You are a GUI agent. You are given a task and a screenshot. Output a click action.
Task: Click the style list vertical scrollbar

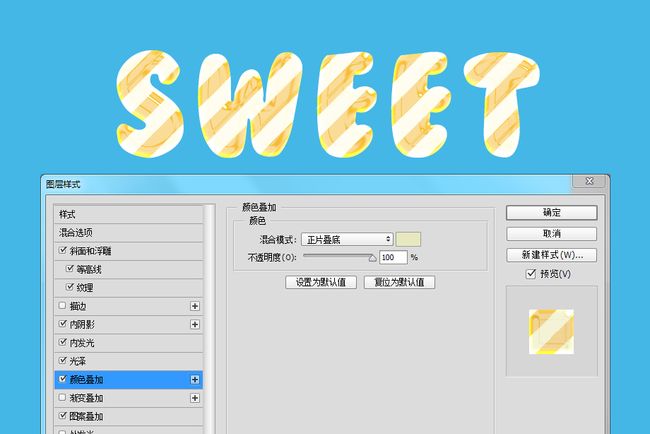pos(210,319)
